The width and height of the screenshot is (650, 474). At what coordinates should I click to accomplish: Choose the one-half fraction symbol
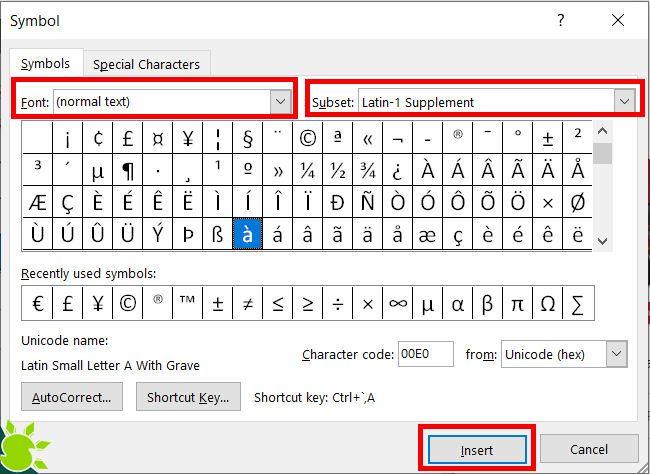(338, 169)
